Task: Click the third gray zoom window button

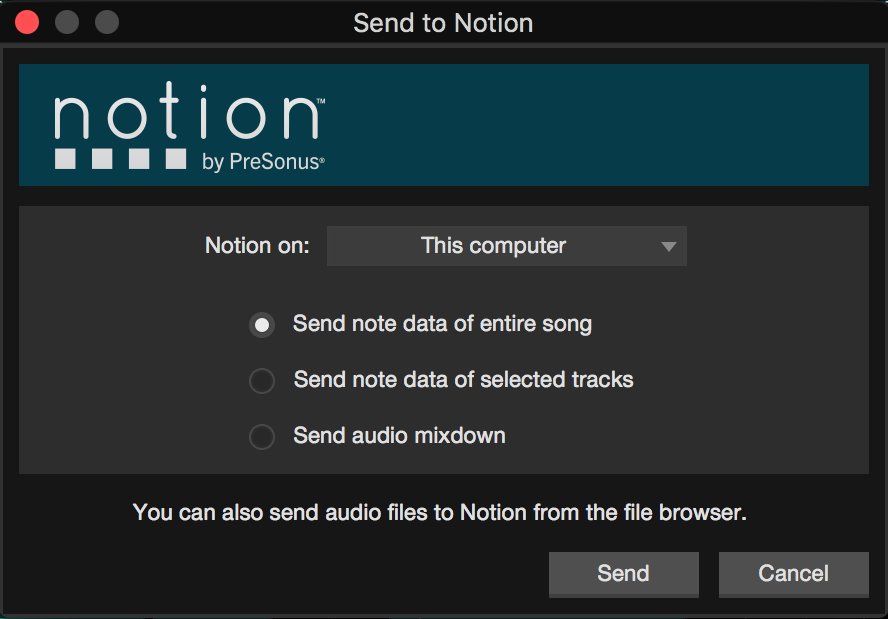Action: (106, 22)
